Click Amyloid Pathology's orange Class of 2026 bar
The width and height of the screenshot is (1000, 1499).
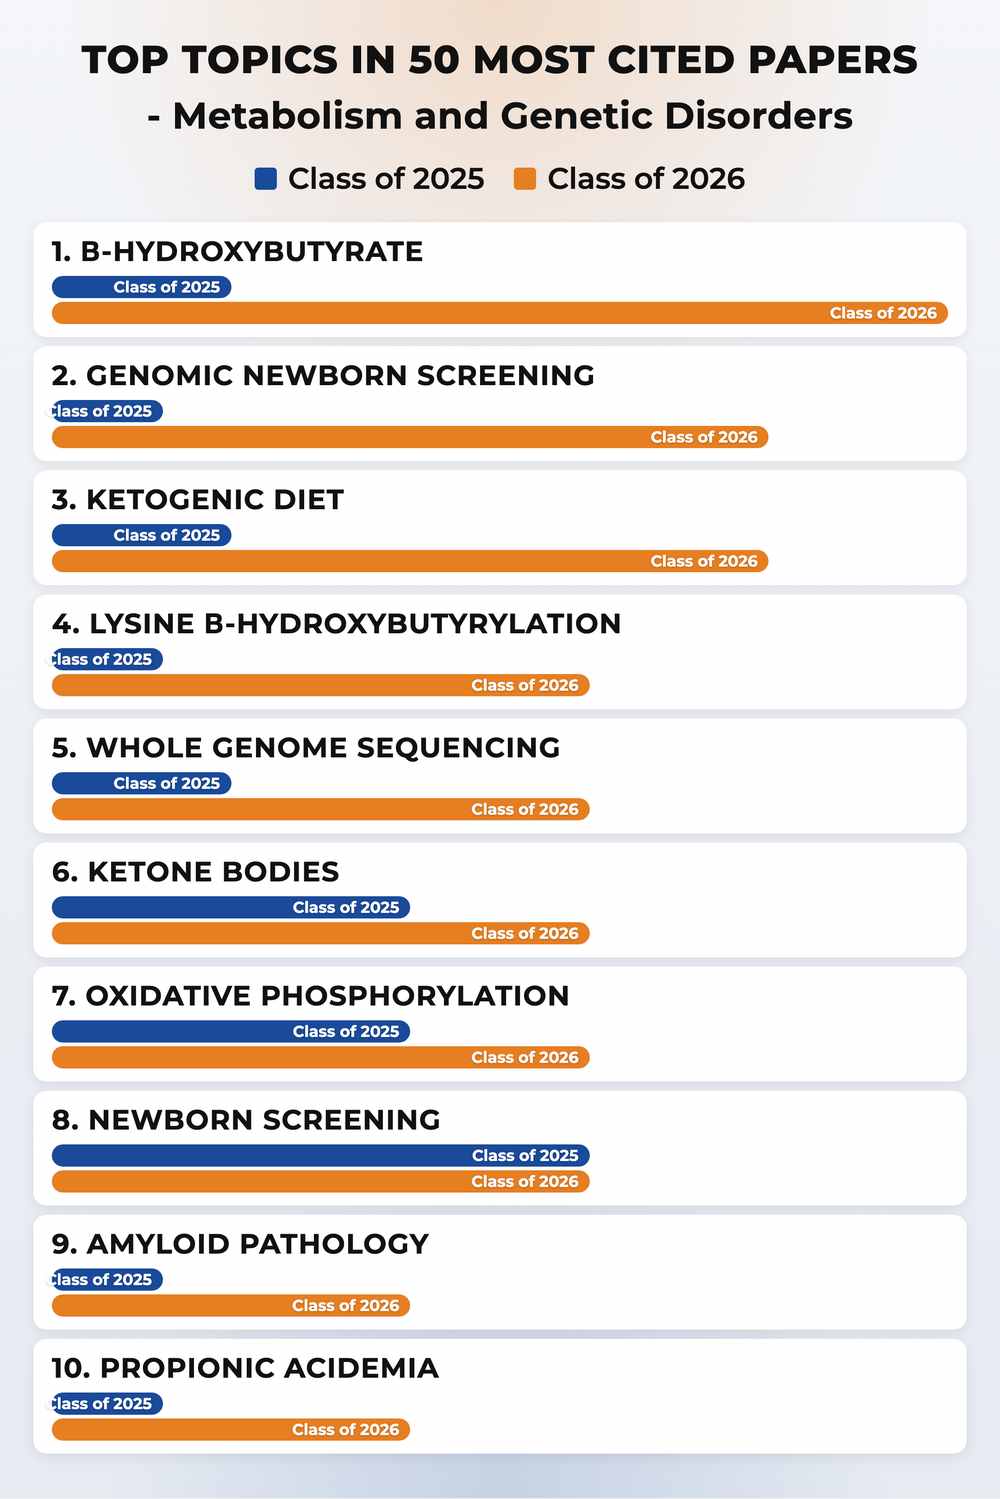231,1305
